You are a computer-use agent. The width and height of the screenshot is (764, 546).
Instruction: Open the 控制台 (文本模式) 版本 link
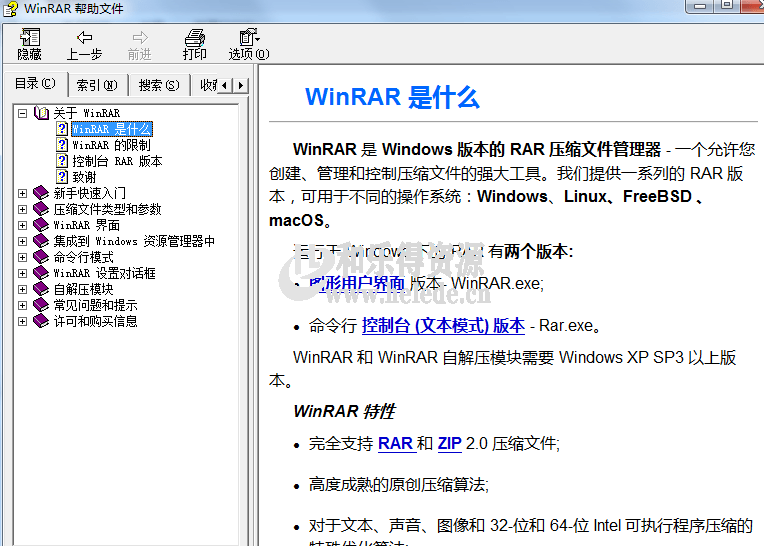[x=443, y=325]
